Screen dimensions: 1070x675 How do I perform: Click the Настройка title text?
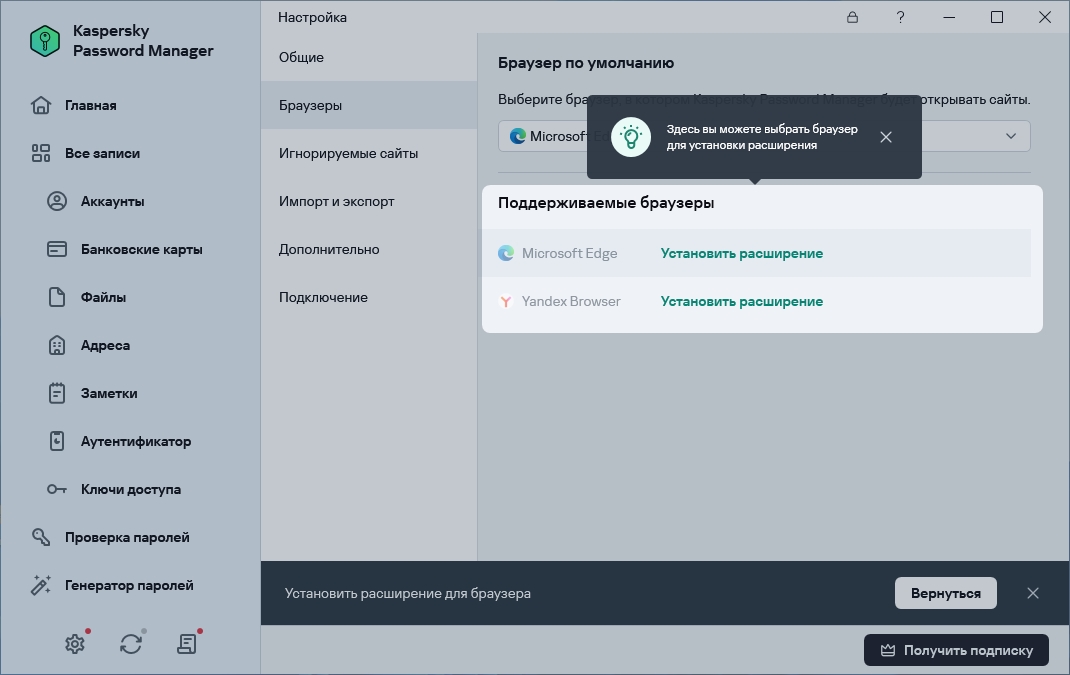pyautogui.click(x=313, y=17)
